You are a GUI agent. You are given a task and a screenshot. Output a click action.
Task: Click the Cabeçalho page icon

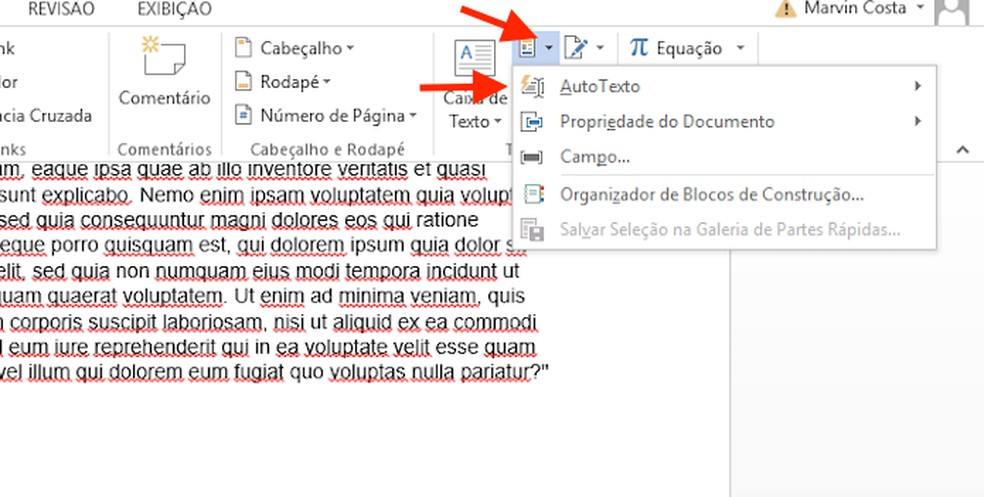coord(243,48)
